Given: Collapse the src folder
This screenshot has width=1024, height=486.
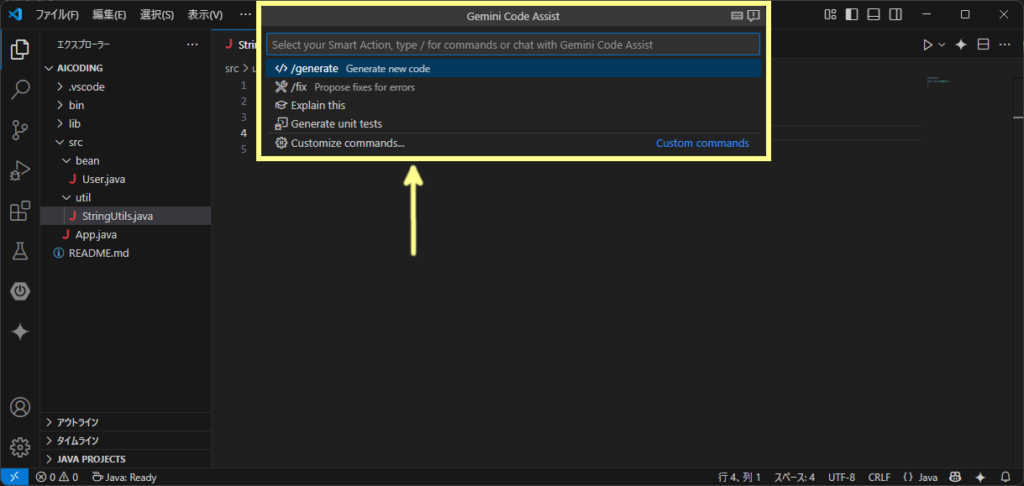Looking at the screenshot, I should click(x=125, y=142).
